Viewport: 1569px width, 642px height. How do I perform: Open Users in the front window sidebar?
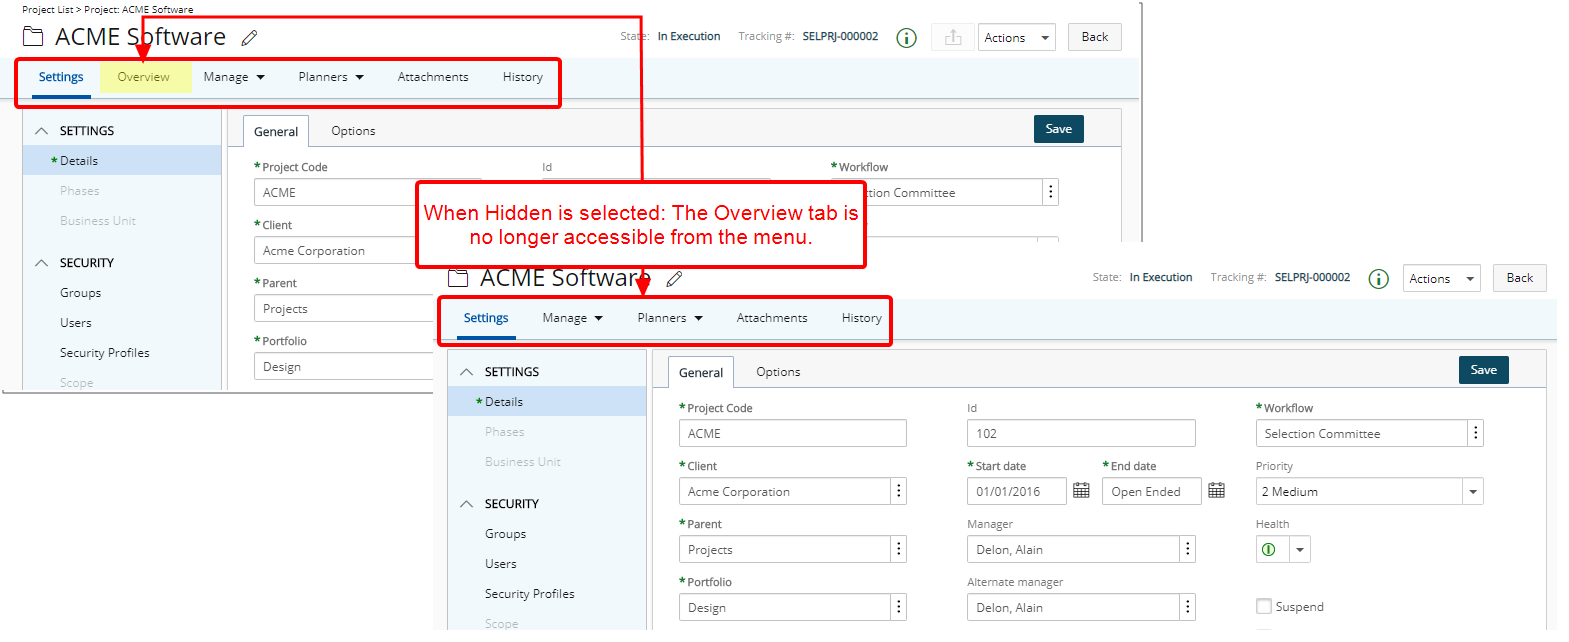pyautogui.click(x=501, y=564)
